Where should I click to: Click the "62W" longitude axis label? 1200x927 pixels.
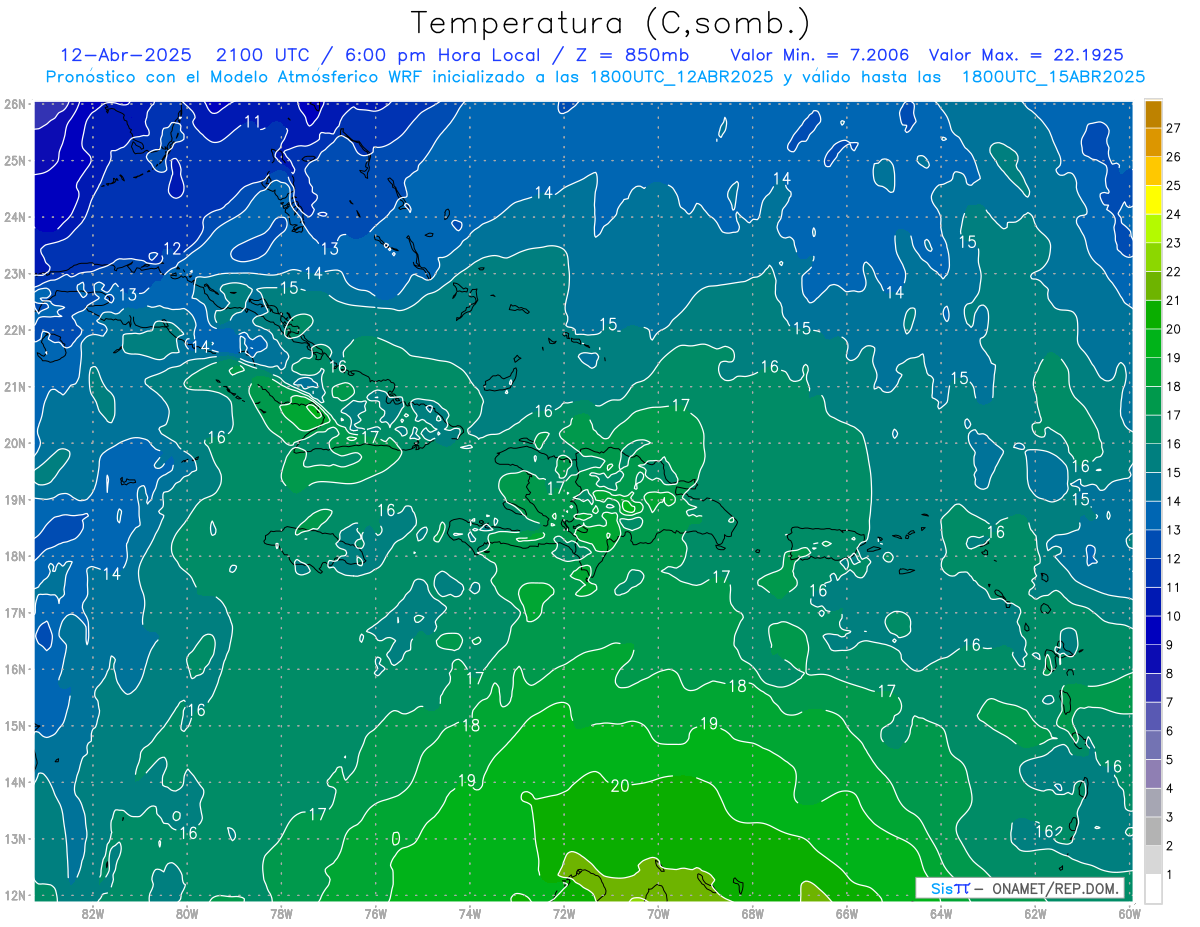pyautogui.click(x=1035, y=913)
